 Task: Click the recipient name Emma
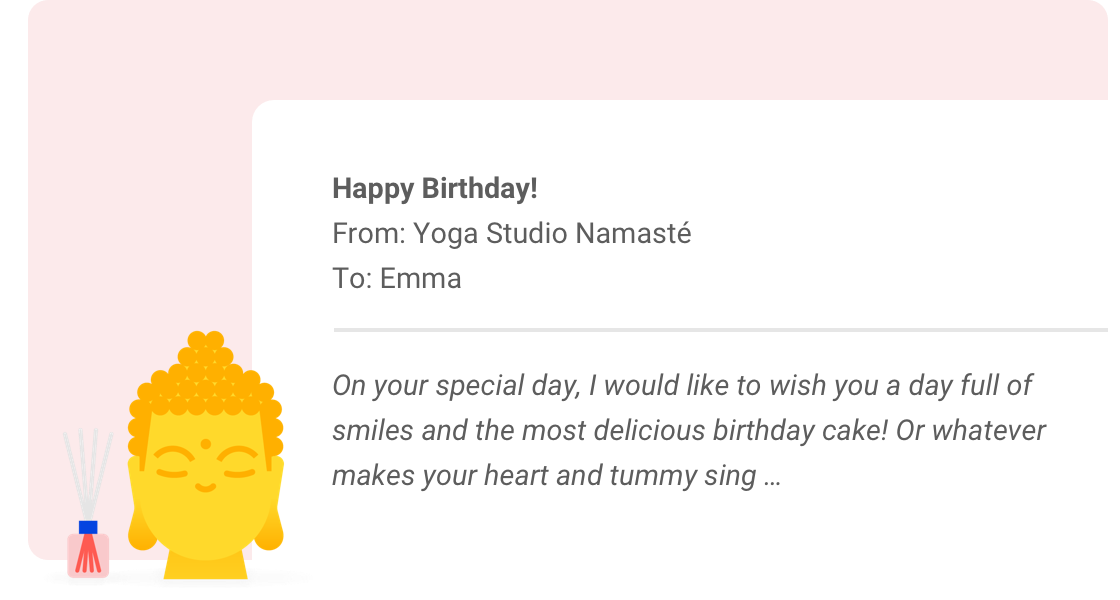[421, 279]
